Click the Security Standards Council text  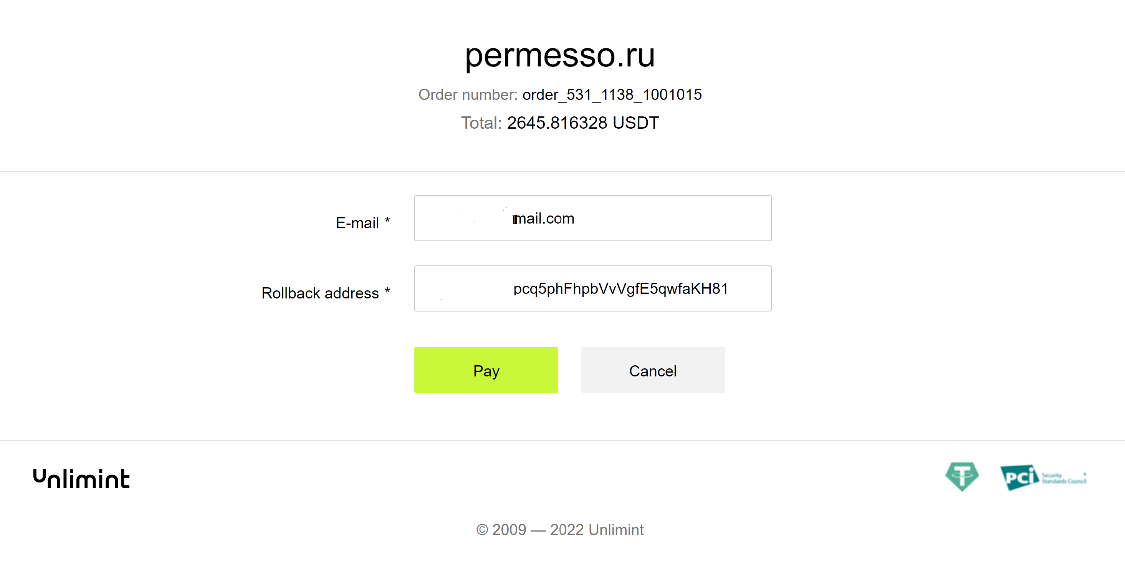[1063, 478]
